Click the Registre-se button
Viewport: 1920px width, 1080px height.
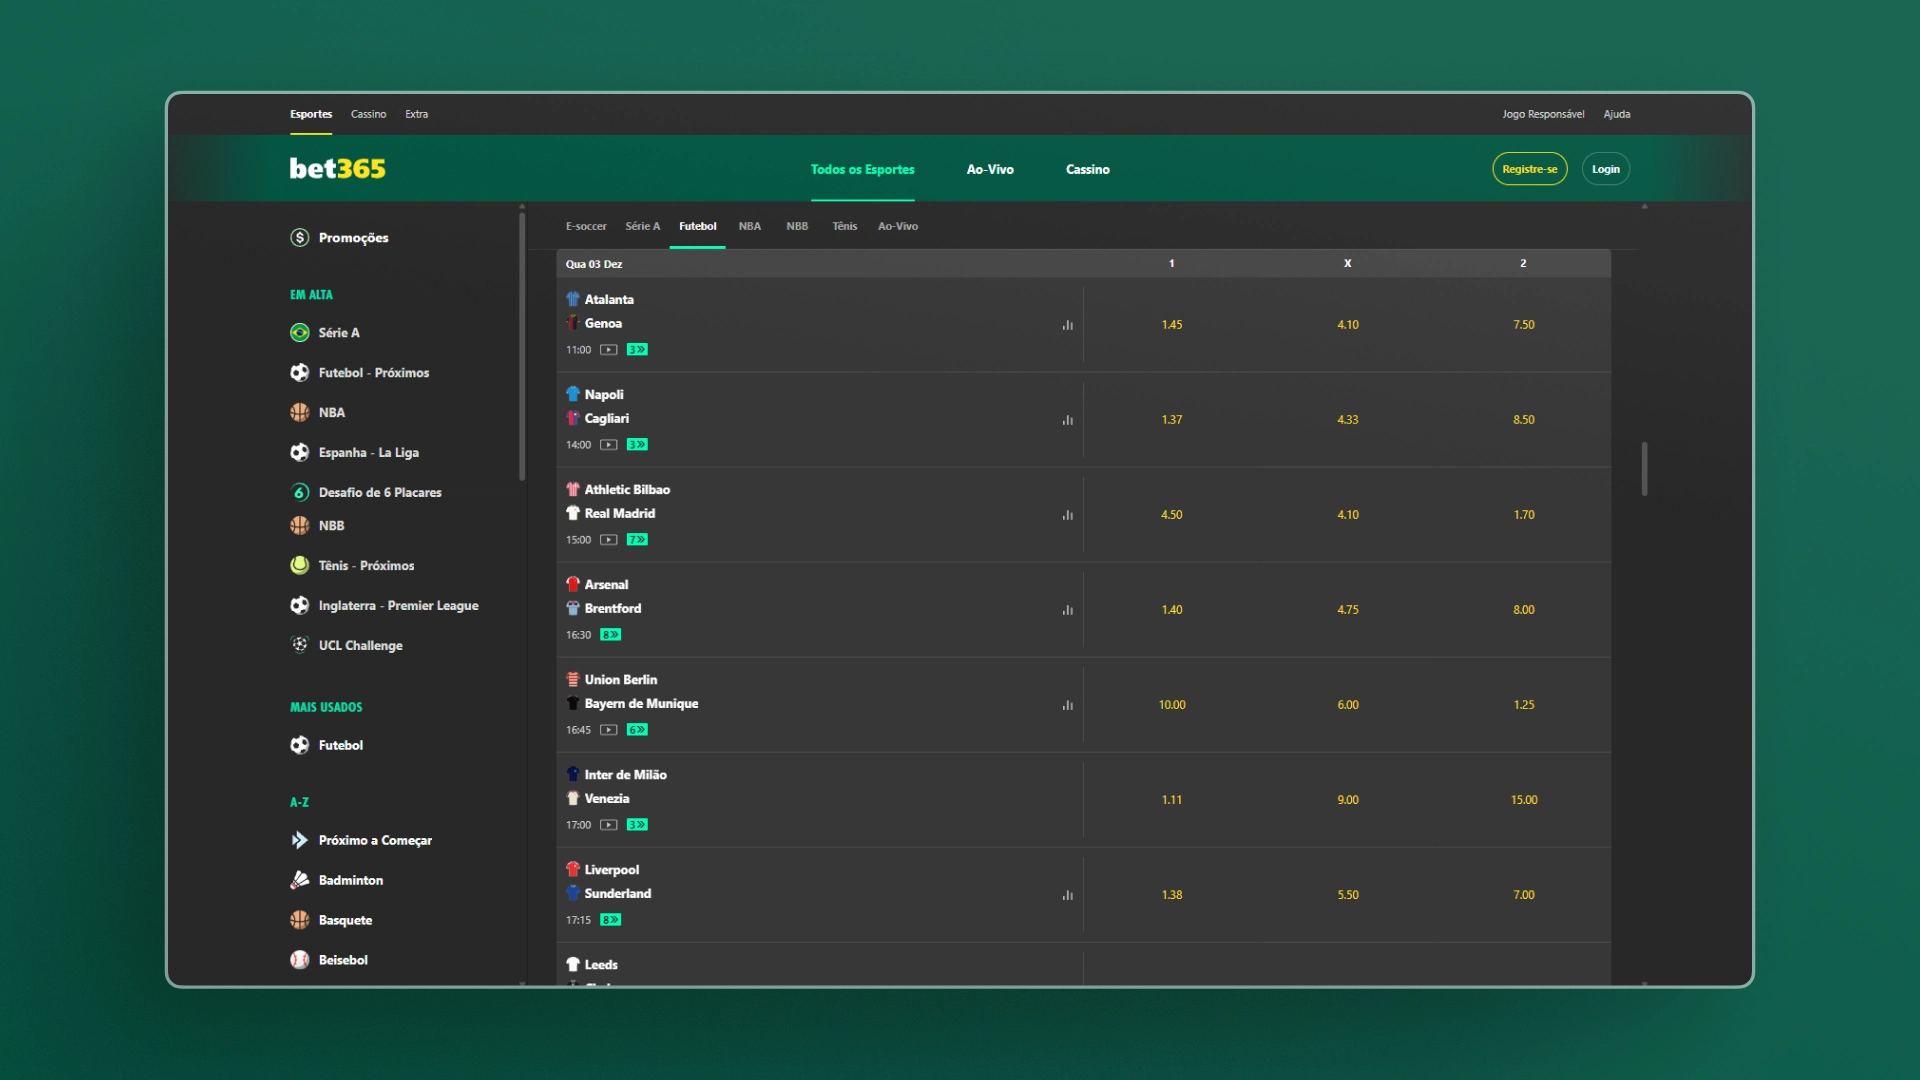coord(1529,168)
